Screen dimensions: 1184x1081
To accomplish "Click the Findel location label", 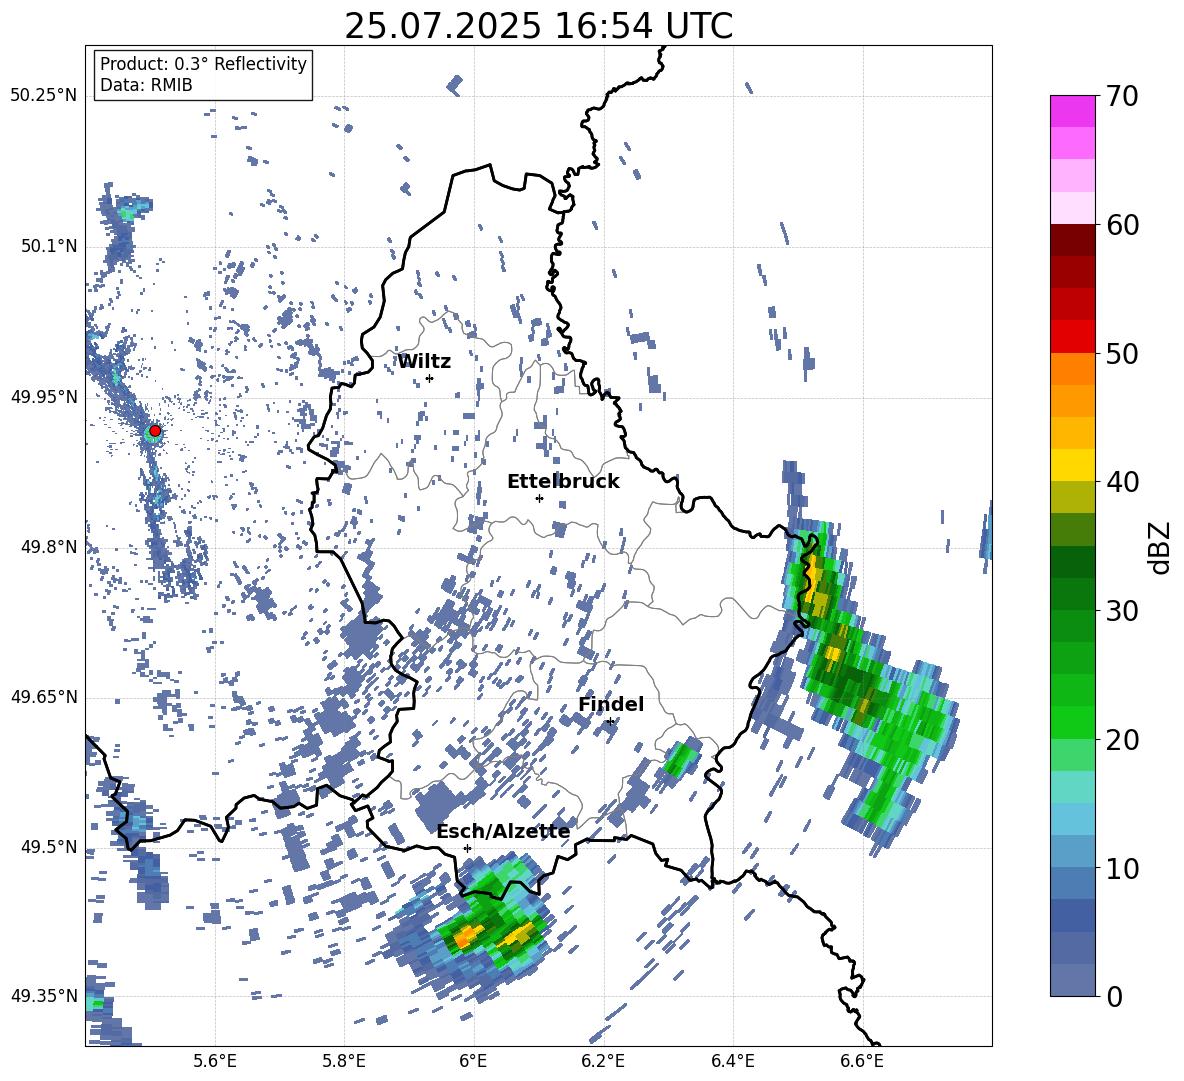I will (x=611, y=704).
